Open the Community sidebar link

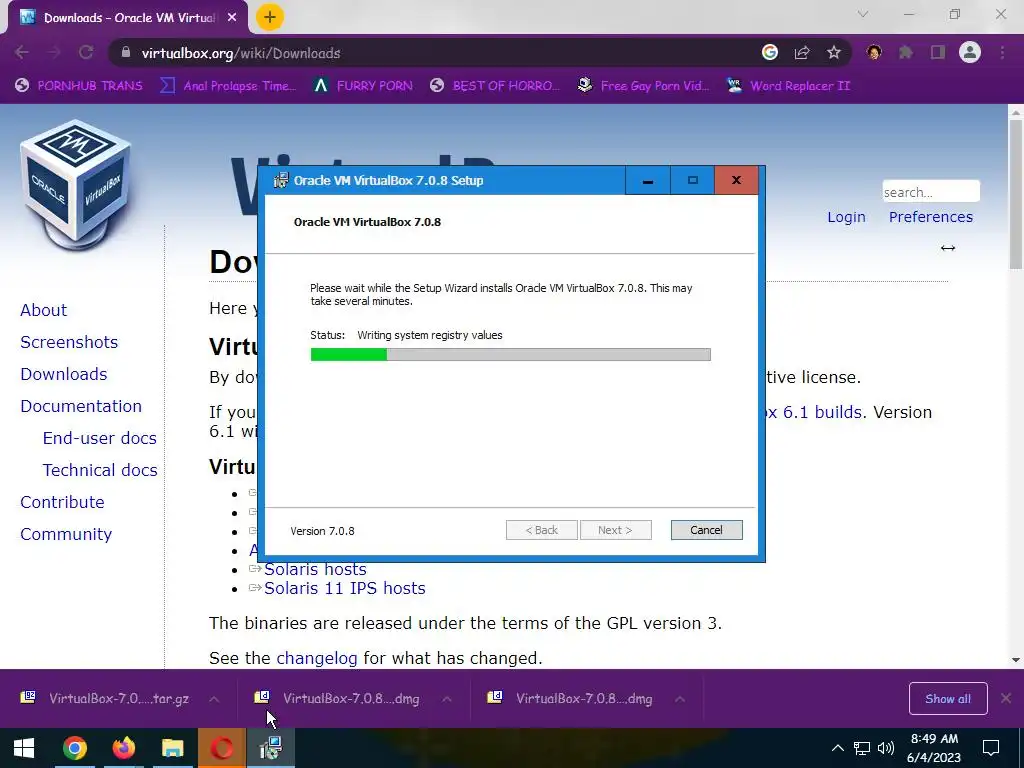[66, 534]
